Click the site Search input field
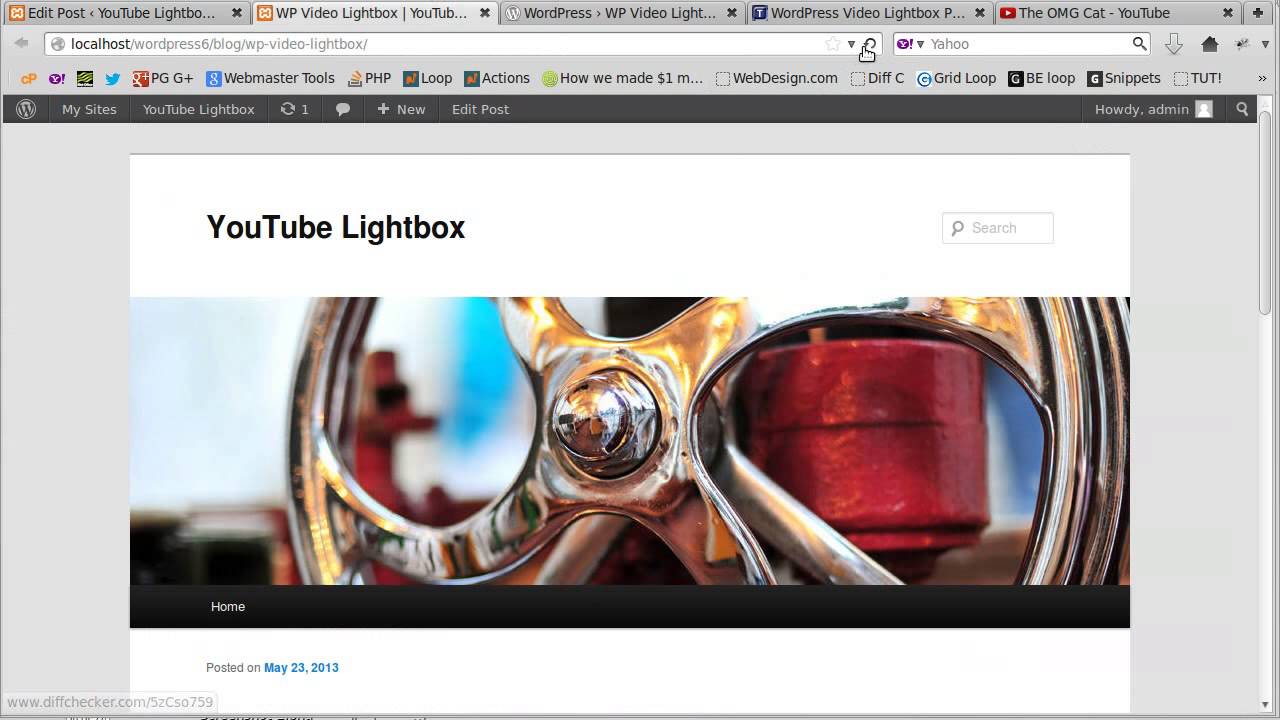The image size is (1280, 720). pyautogui.click(x=998, y=228)
